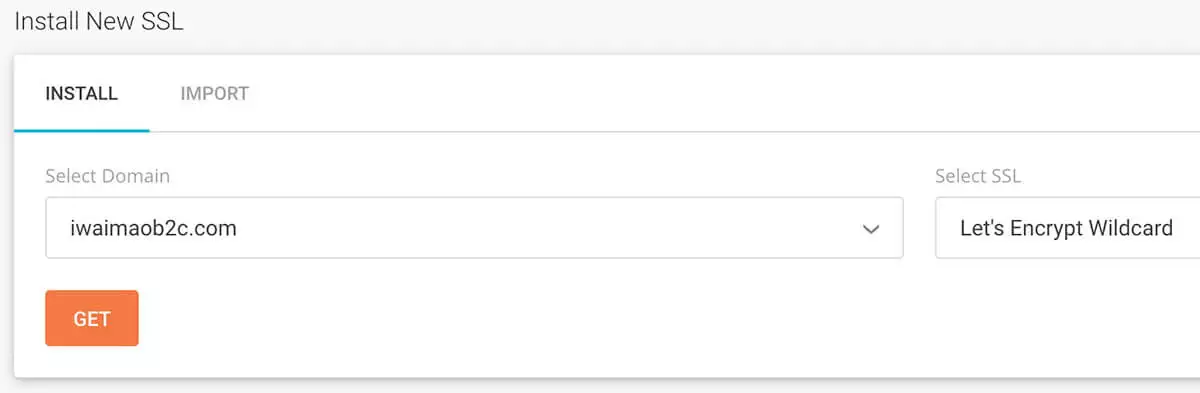Switch to the IMPORT tab

coord(214,94)
